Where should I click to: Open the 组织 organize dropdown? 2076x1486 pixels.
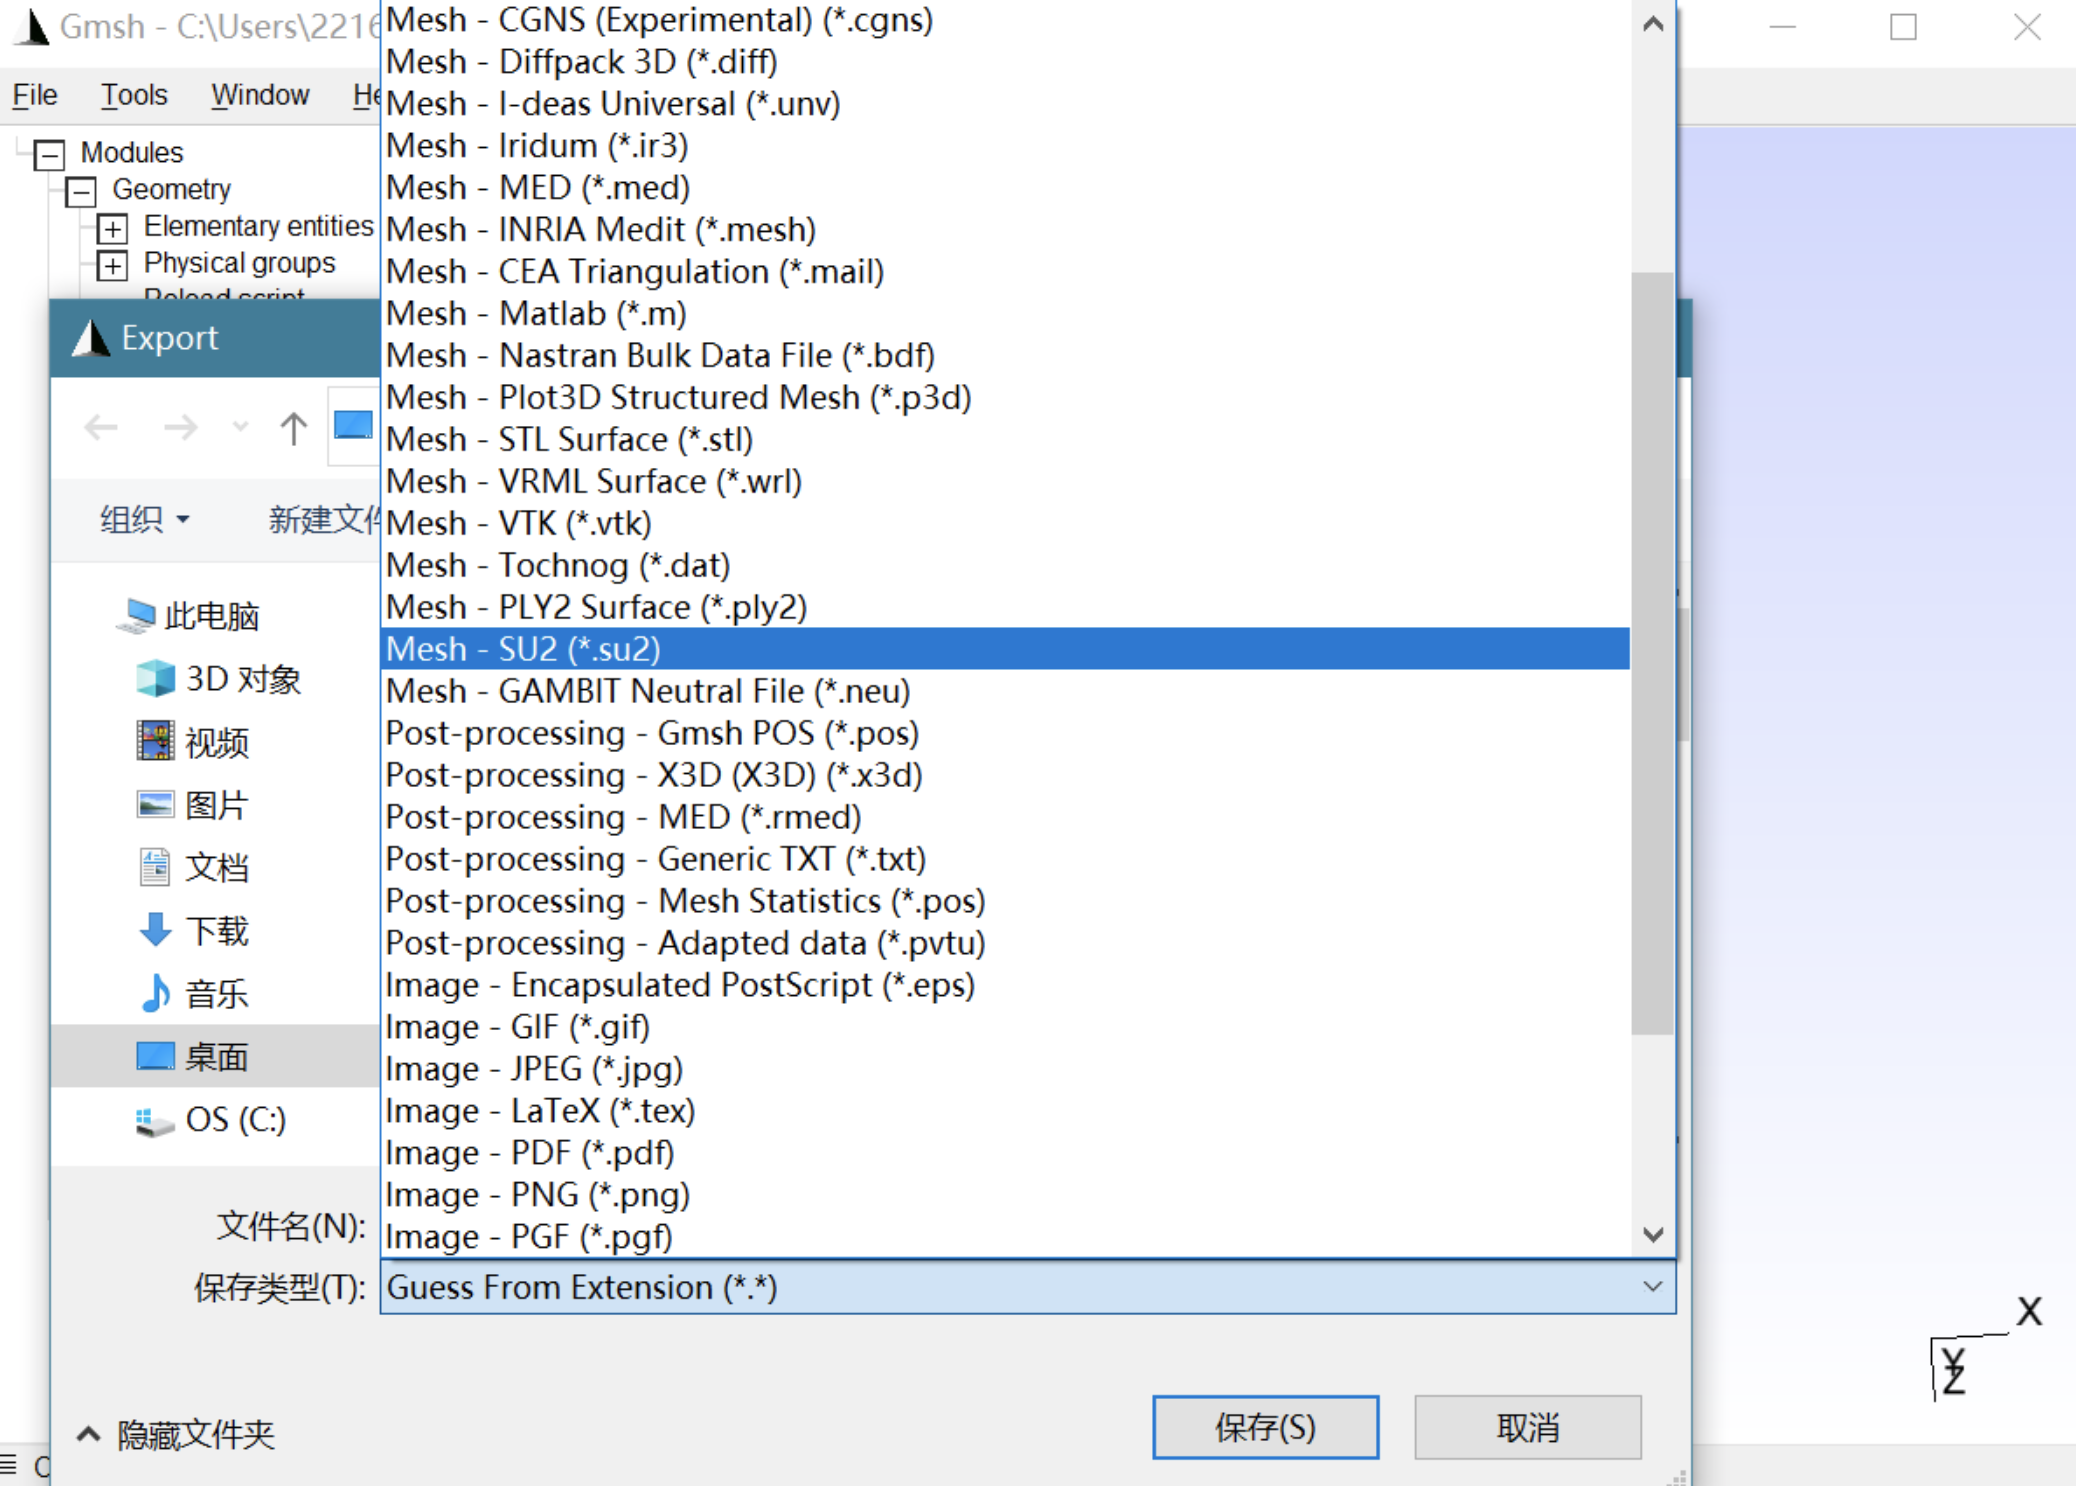pos(144,519)
